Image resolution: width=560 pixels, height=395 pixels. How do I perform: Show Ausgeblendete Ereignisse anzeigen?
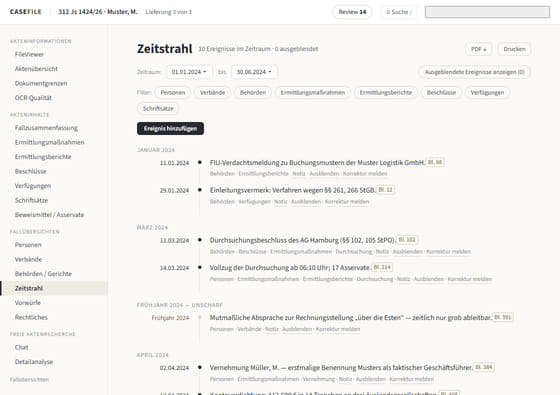point(474,72)
